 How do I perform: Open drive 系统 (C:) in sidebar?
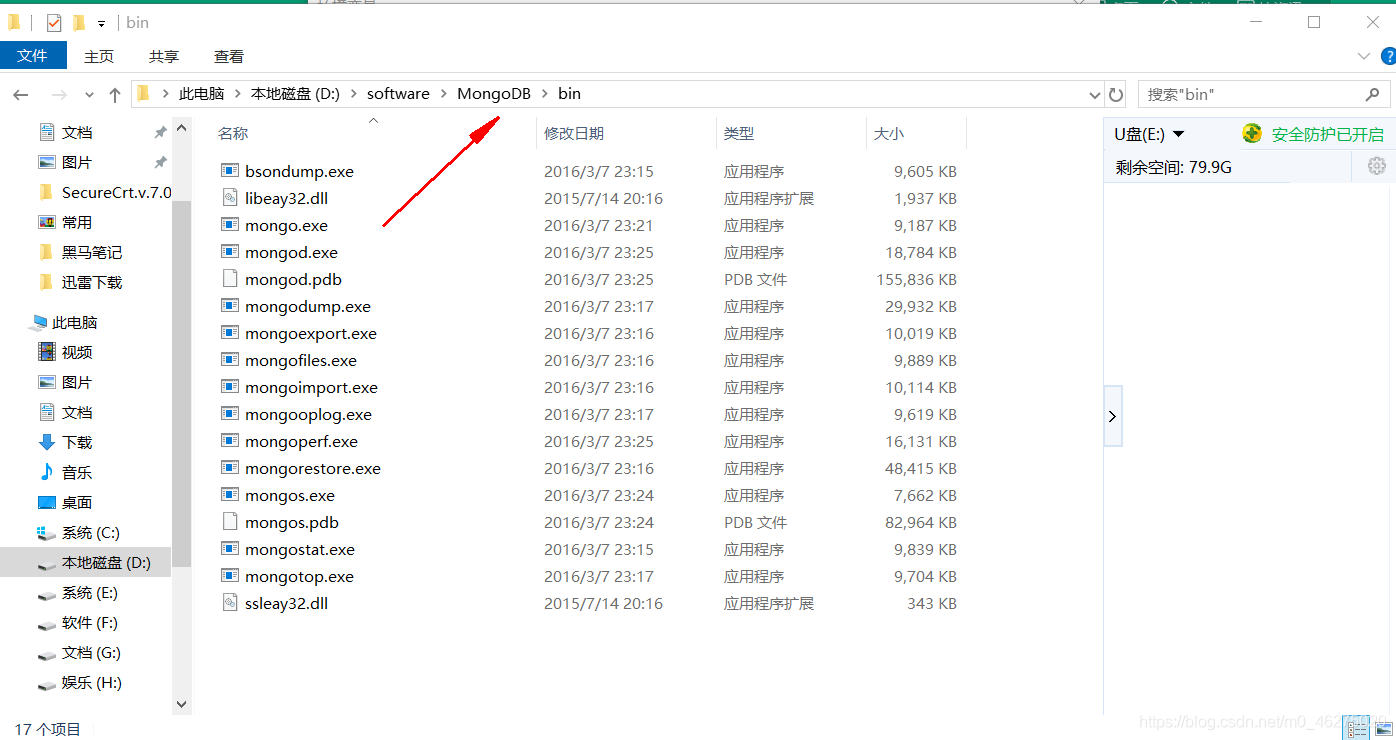coord(91,532)
